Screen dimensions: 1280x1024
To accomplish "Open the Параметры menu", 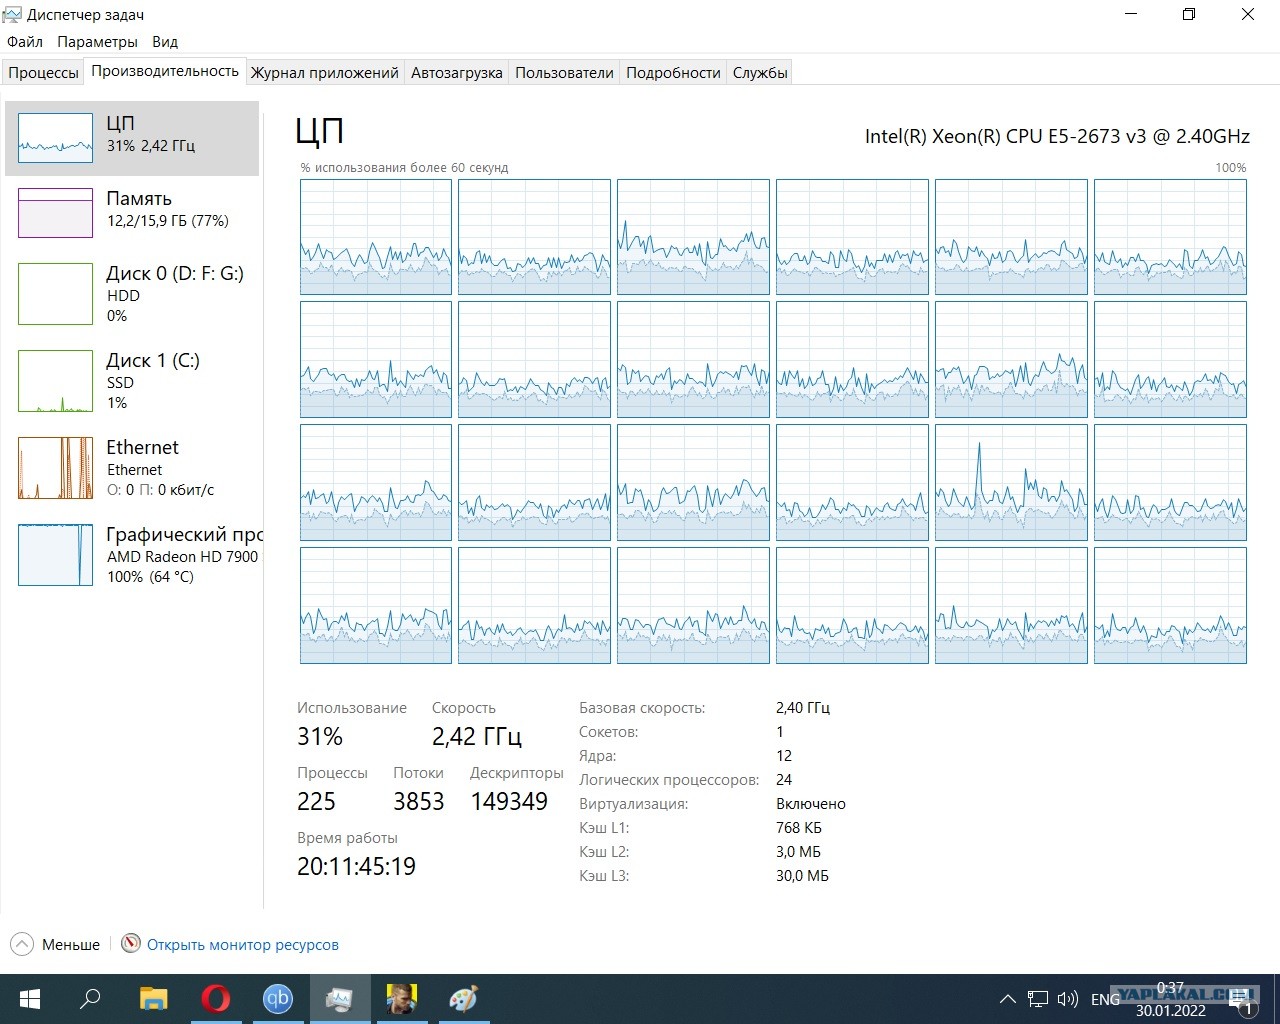I will pyautogui.click(x=97, y=42).
